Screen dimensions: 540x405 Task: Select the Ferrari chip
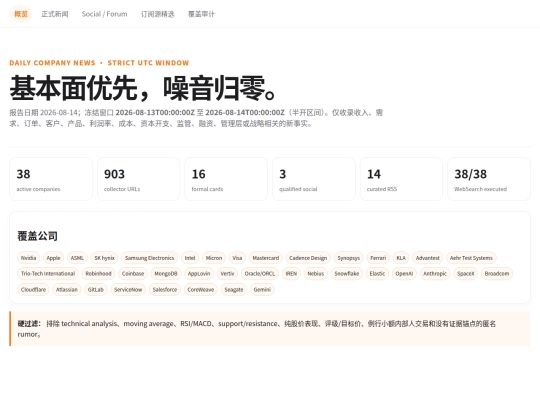coord(378,258)
